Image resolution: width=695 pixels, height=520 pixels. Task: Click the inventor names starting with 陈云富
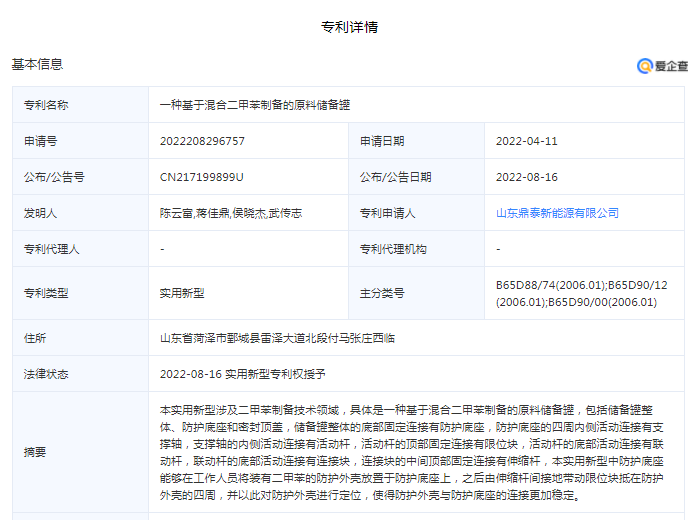(230, 213)
